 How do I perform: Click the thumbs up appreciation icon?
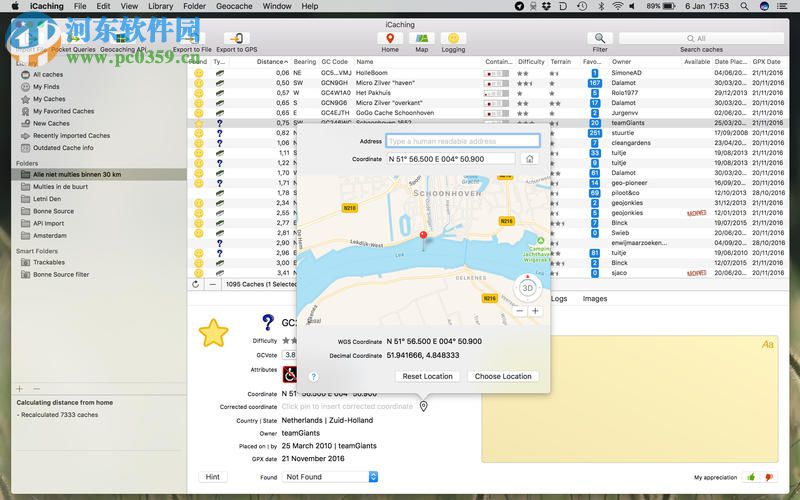tap(751, 477)
